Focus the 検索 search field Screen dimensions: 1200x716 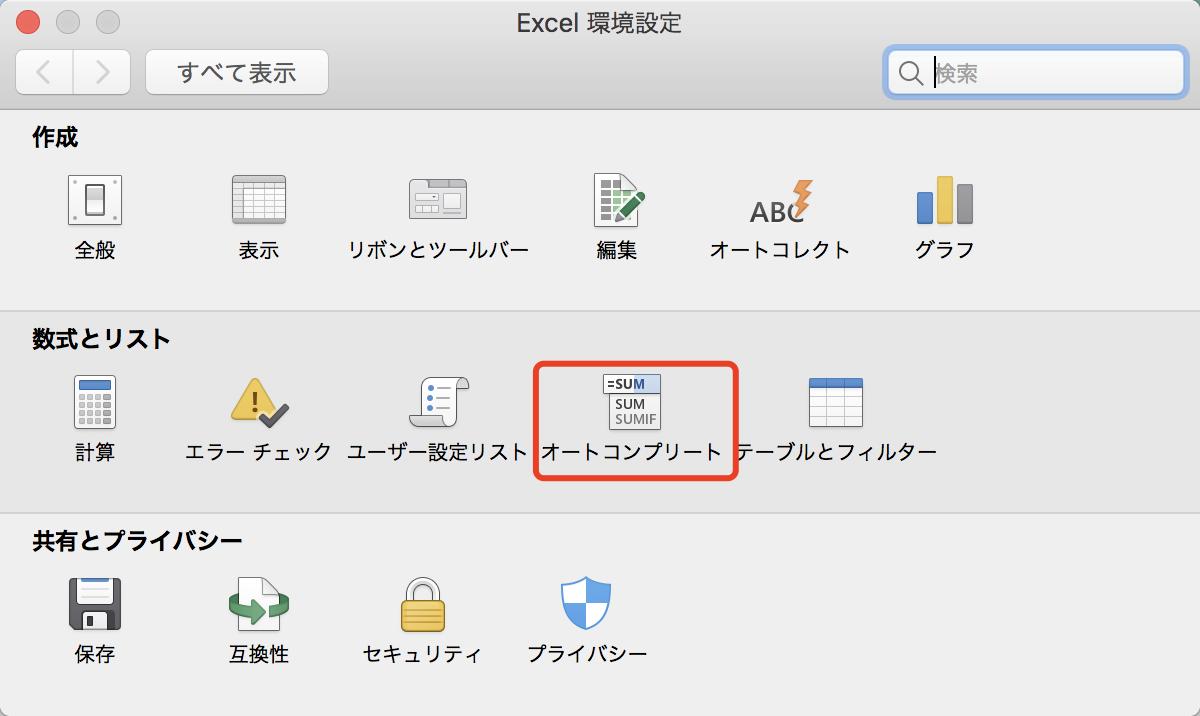pyautogui.click(x=1035, y=72)
